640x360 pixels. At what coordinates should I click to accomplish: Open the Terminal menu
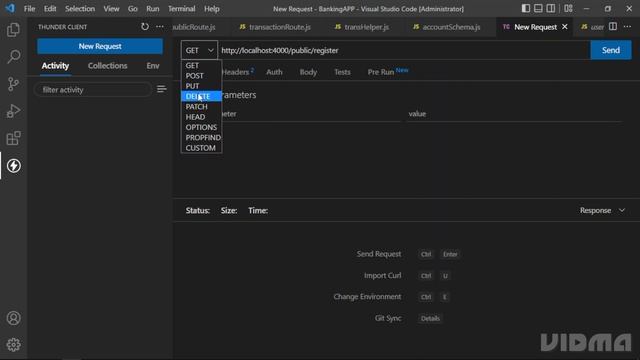point(182,9)
